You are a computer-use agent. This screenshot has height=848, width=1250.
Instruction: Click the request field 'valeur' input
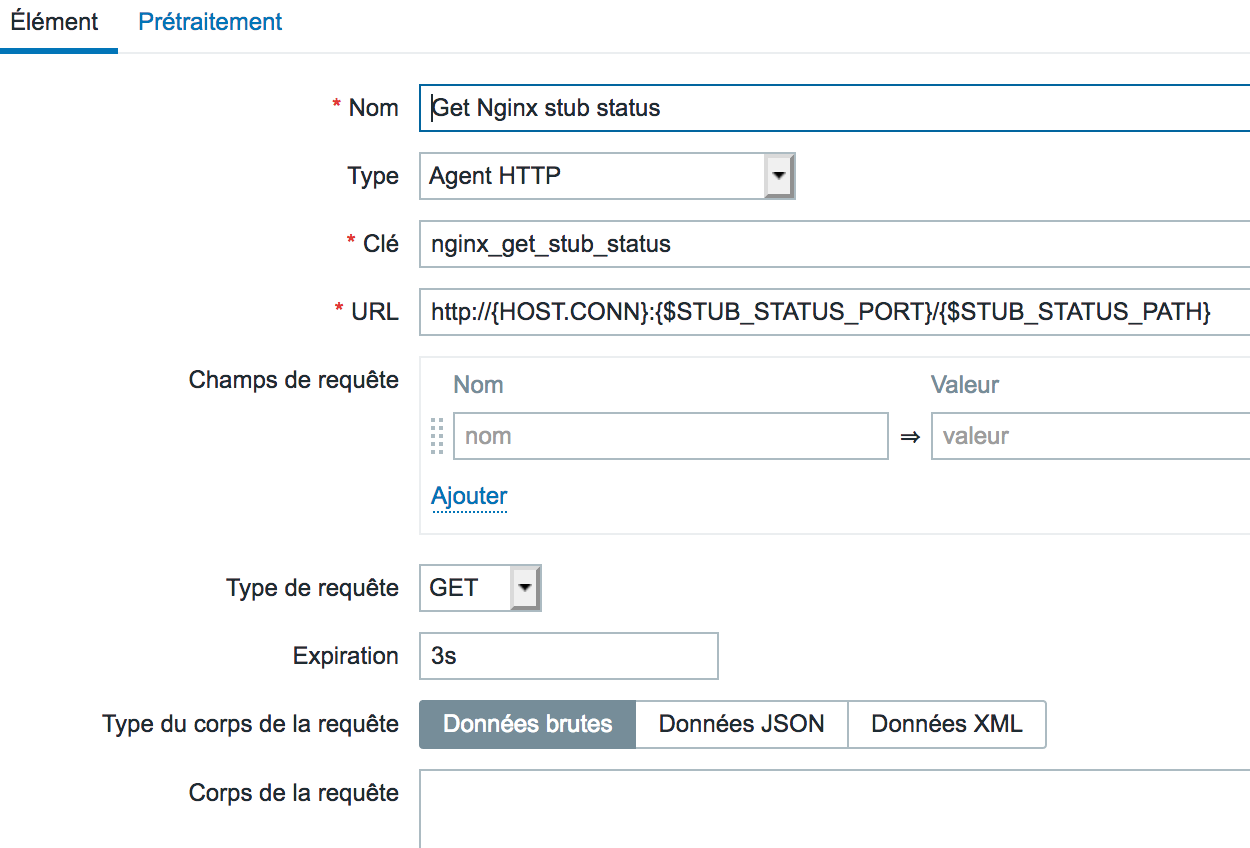[1090, 436]
